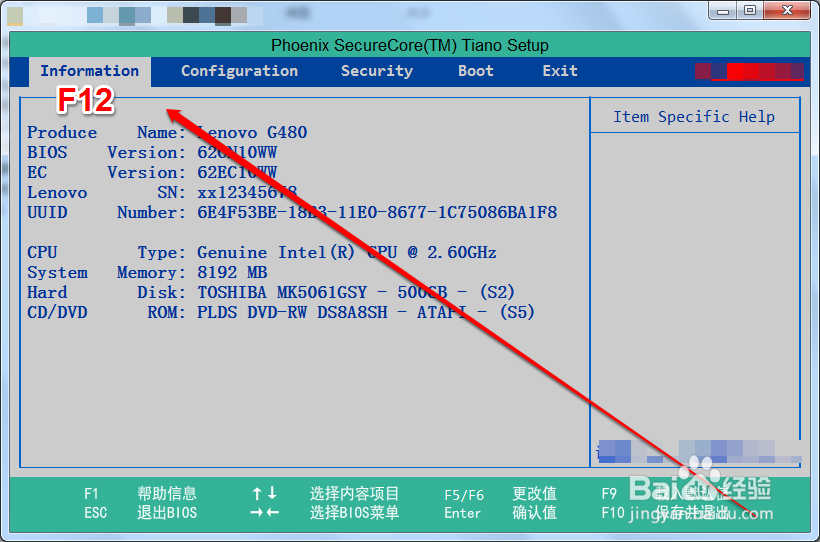Viewport: 820px width, 542px height.
Task: Click the System Memory 8192 MB value
Action: 232,273
